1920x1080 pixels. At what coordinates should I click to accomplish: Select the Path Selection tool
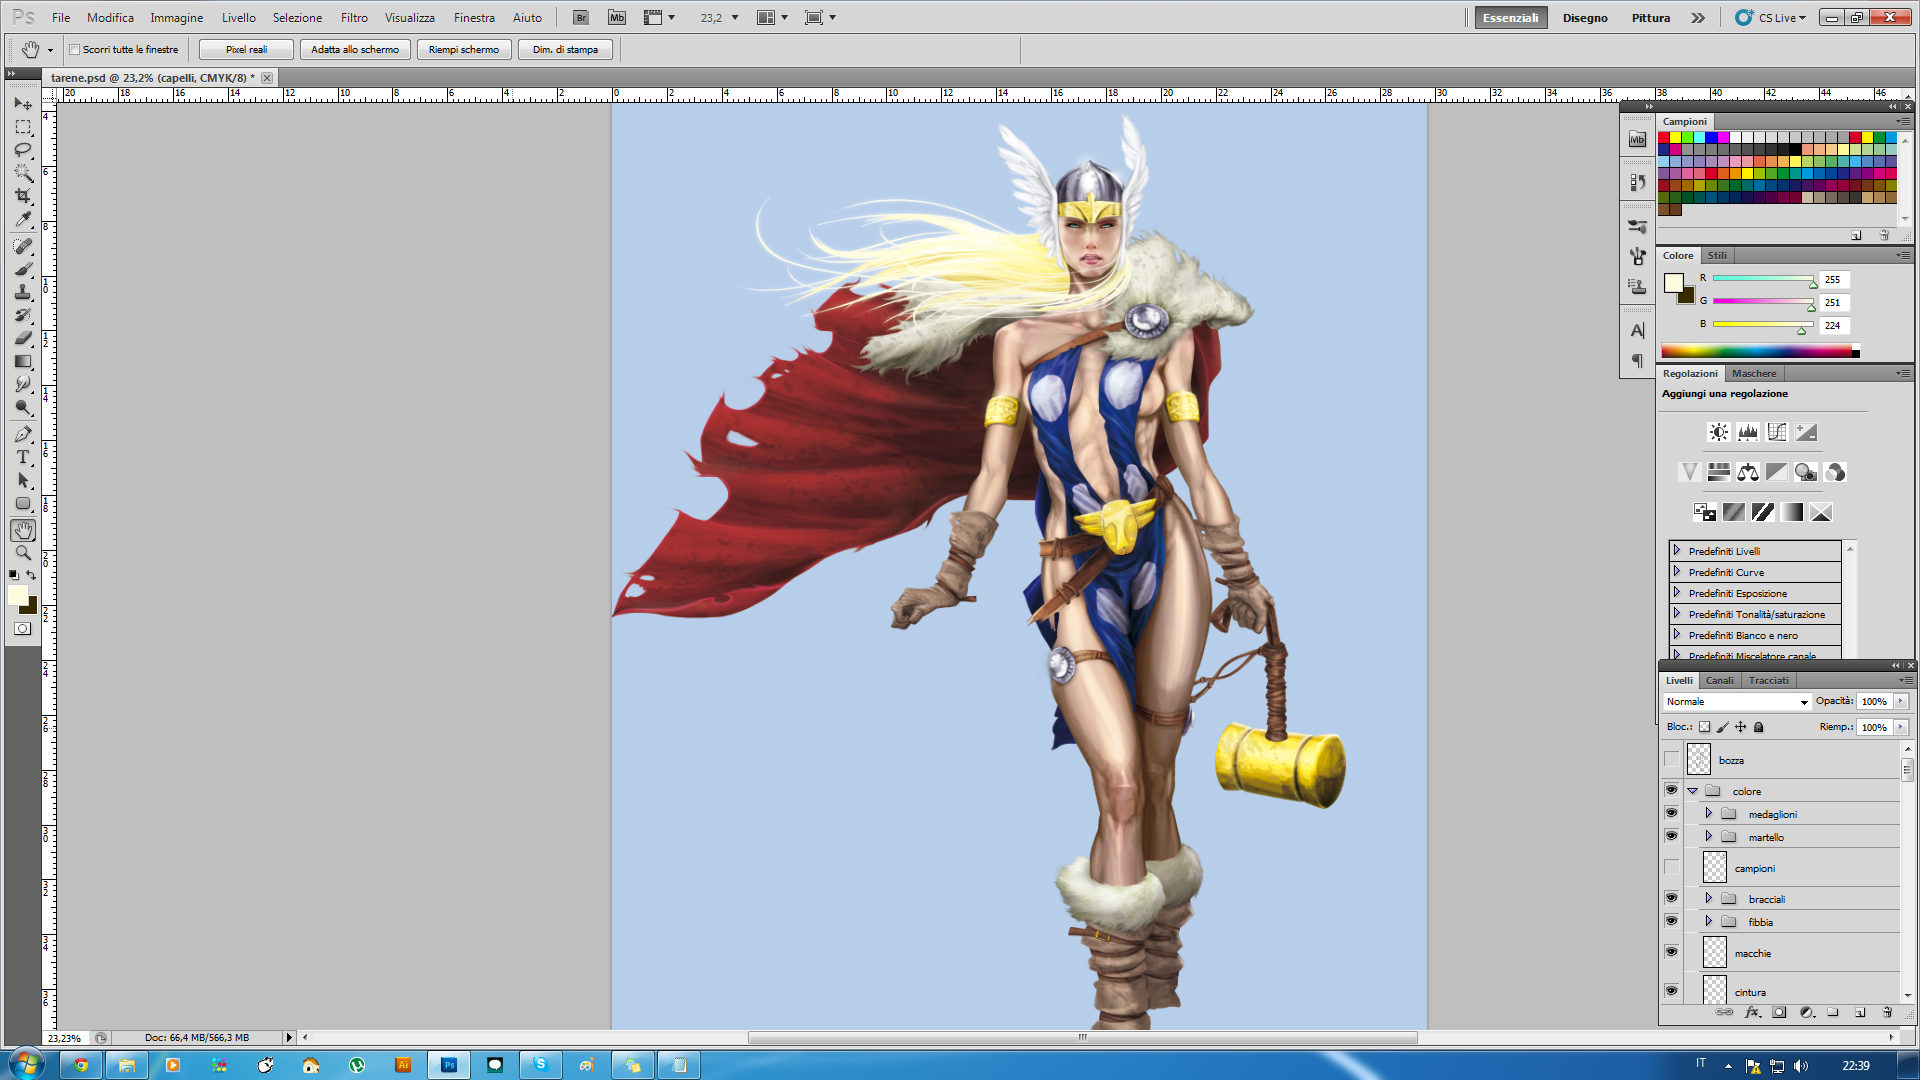coord(23,480)
